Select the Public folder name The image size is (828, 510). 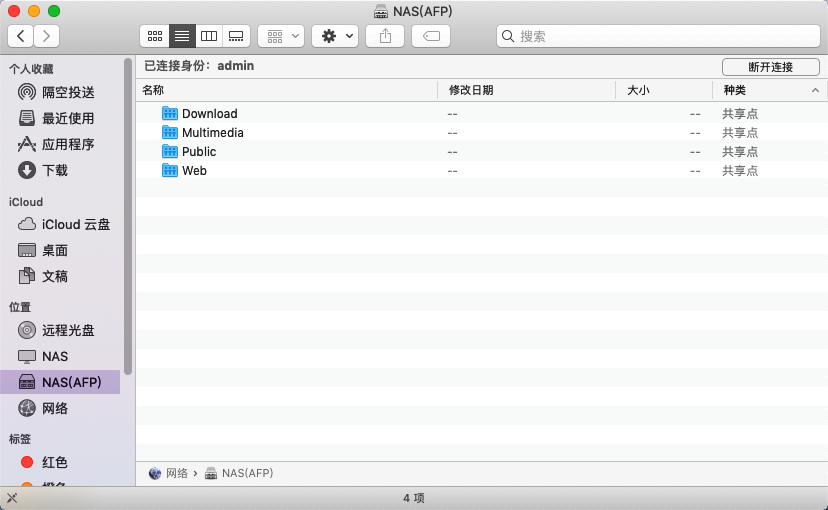[x=199, y=152]
